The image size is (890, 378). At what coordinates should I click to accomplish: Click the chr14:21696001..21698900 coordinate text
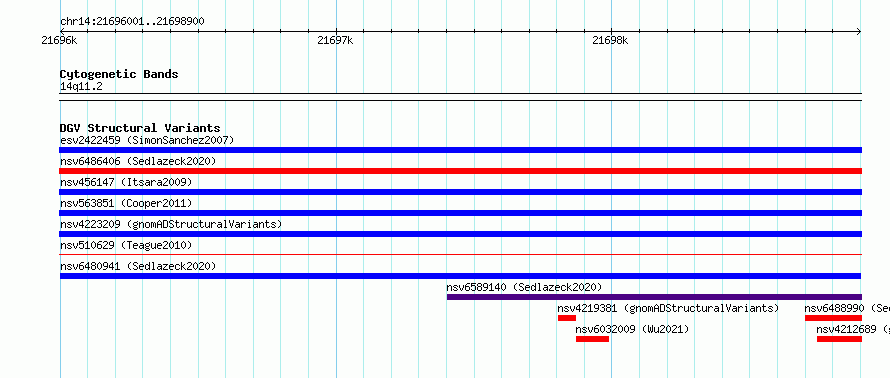click(x=132, y=22)
